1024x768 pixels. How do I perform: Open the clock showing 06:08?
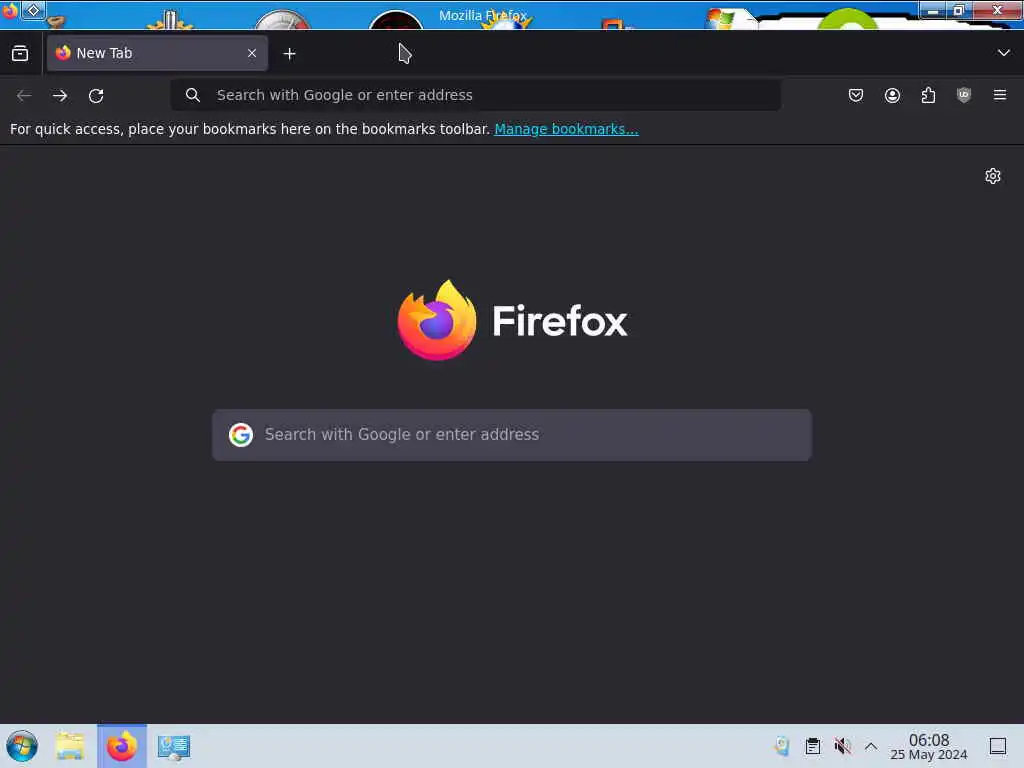point(929,746)
